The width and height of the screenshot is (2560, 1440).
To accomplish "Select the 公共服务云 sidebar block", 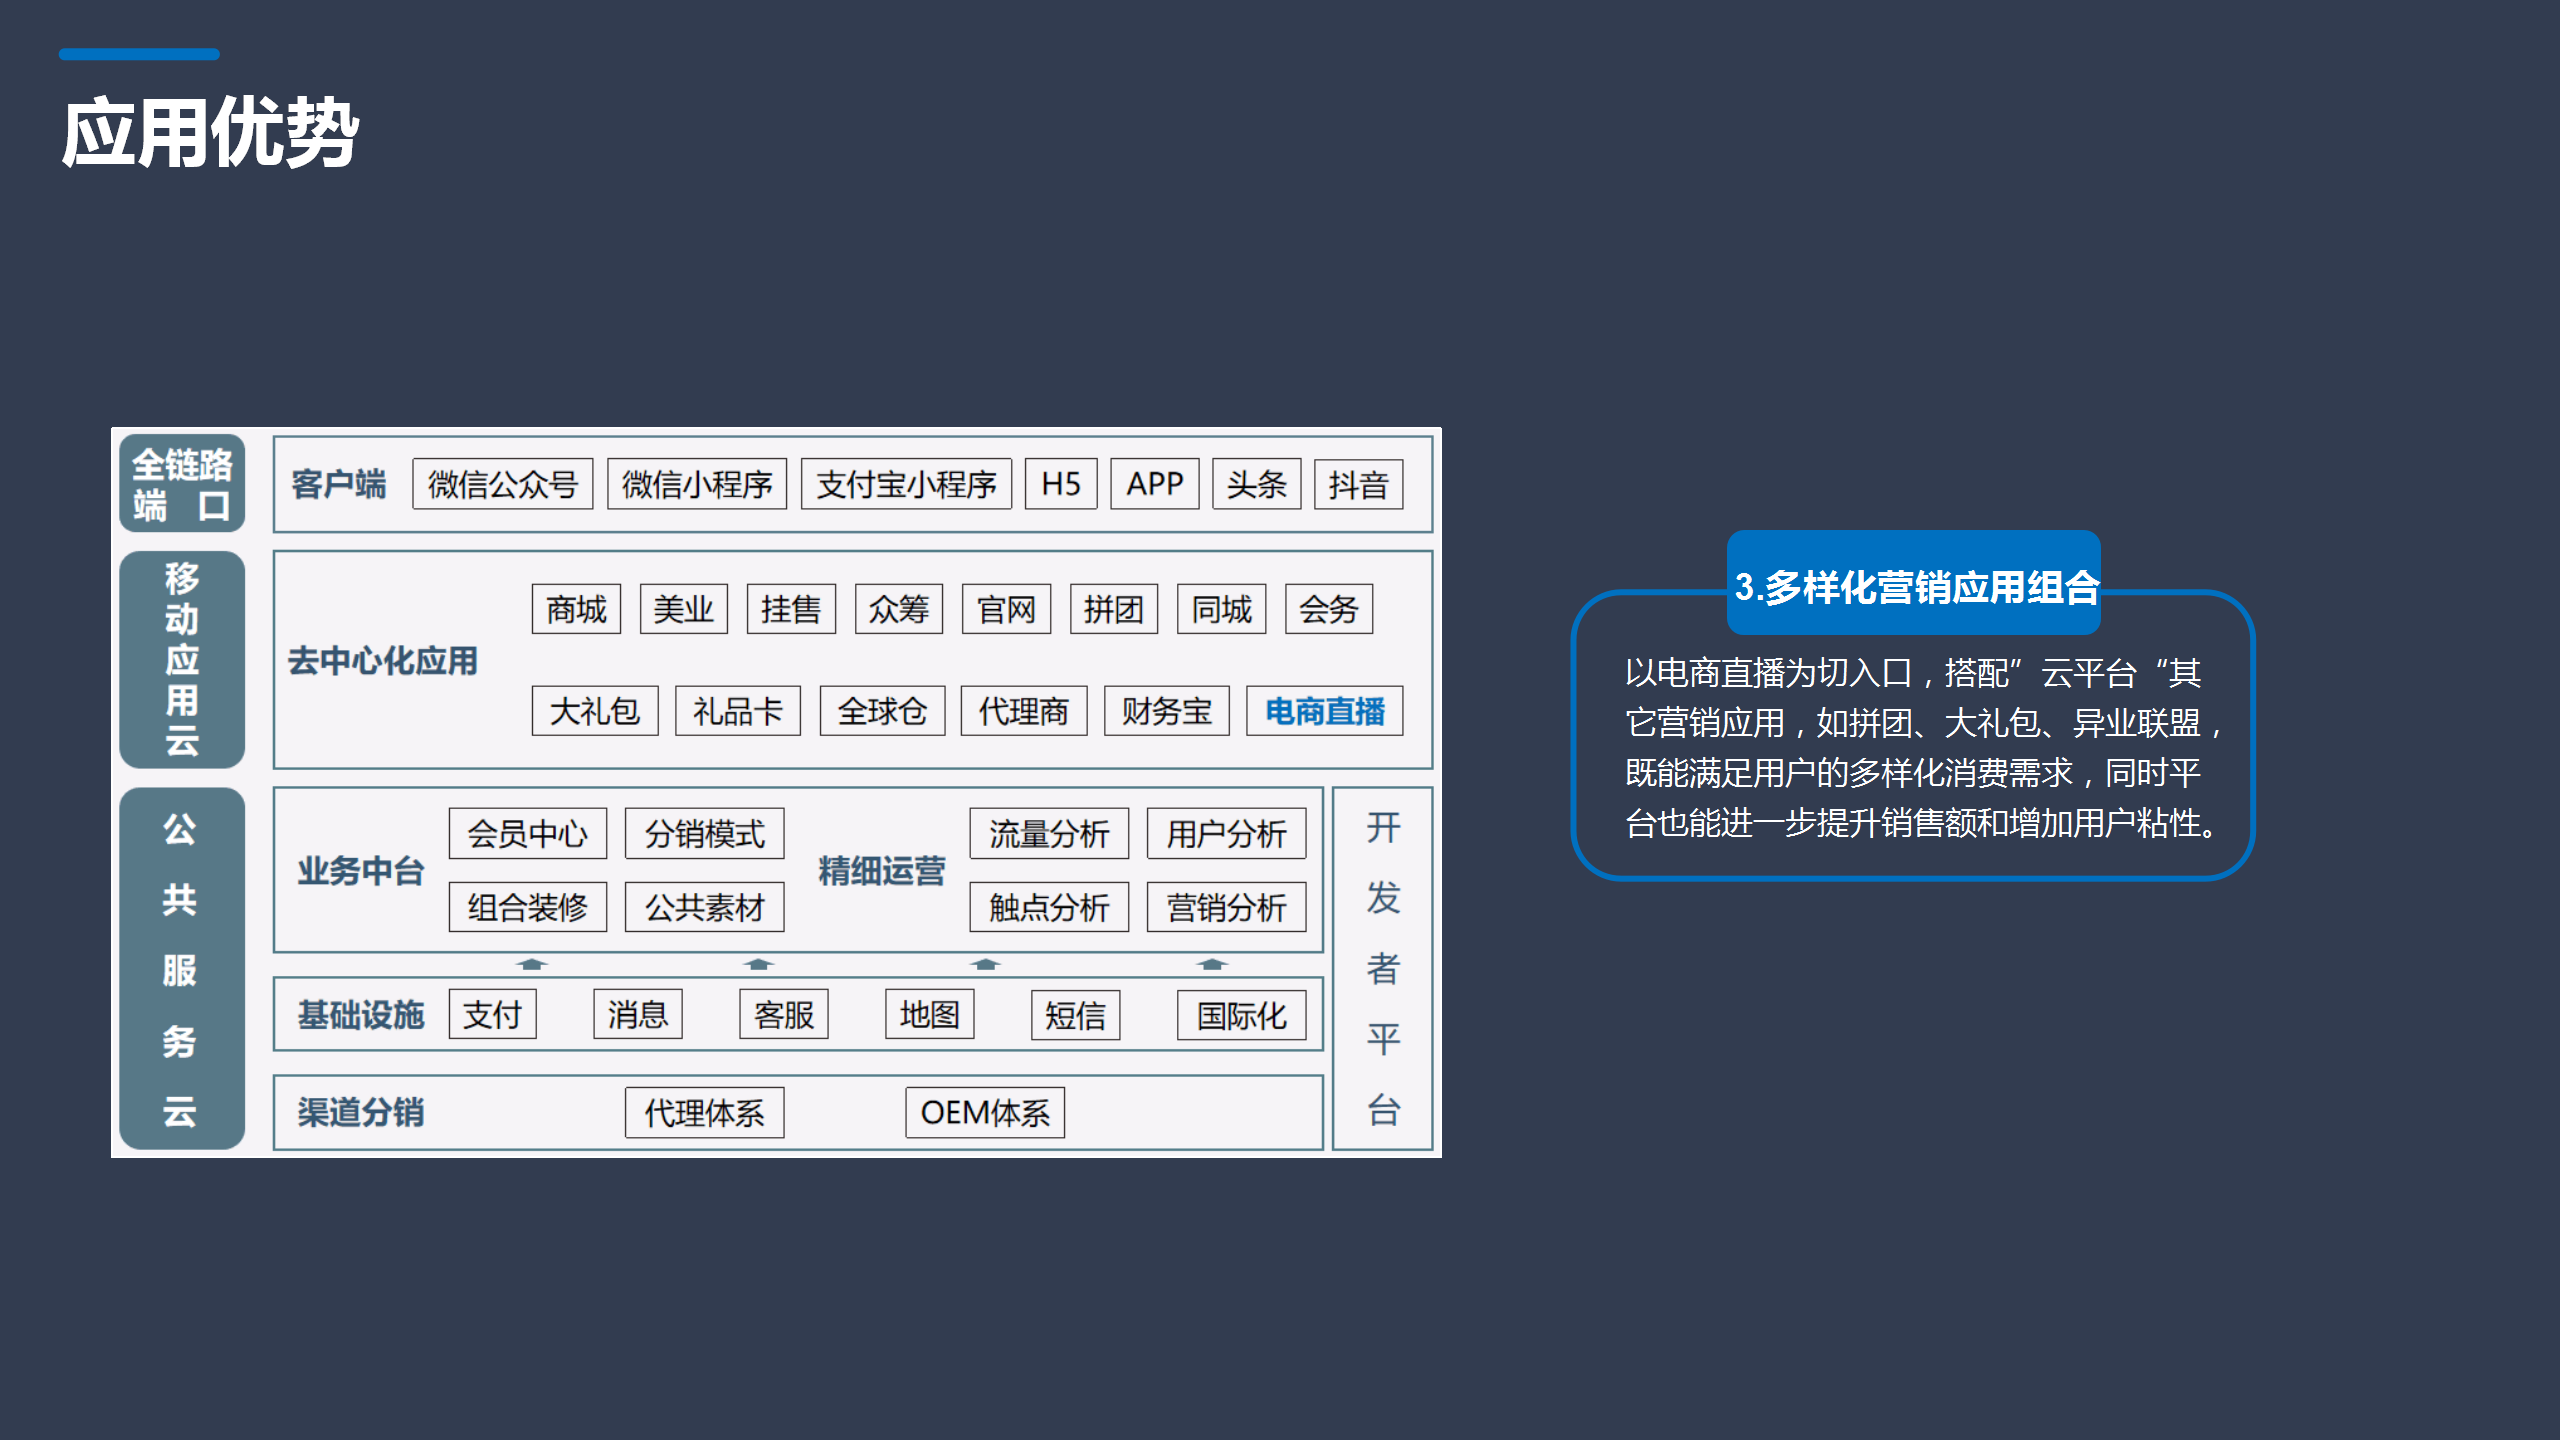I will click(x=182, y=969).
